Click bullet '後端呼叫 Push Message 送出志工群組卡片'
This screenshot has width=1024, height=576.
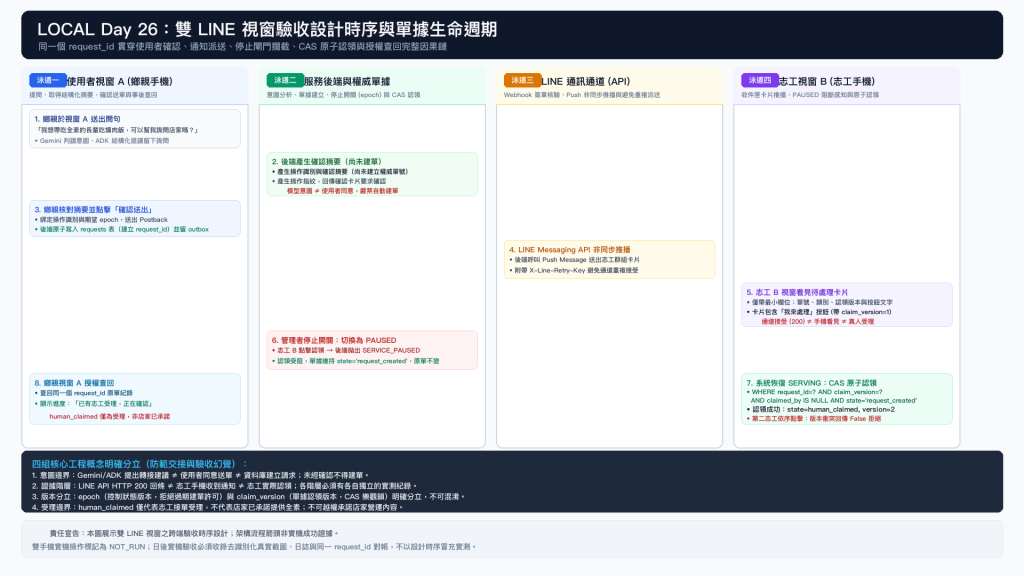point(575,260)
